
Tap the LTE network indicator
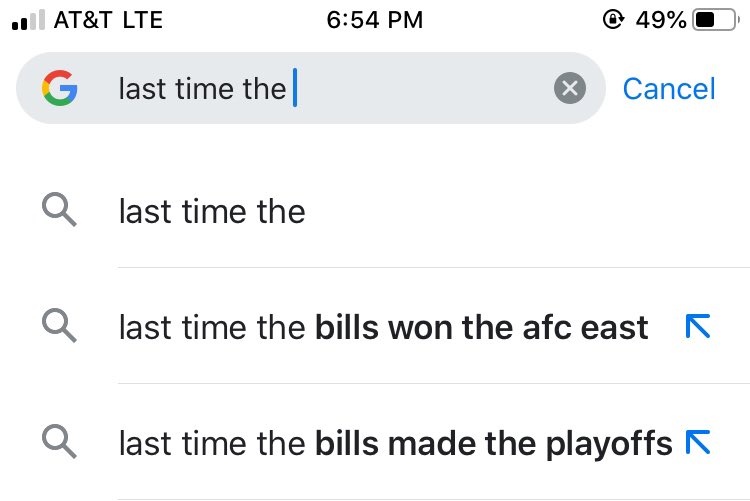click(143, 20)
